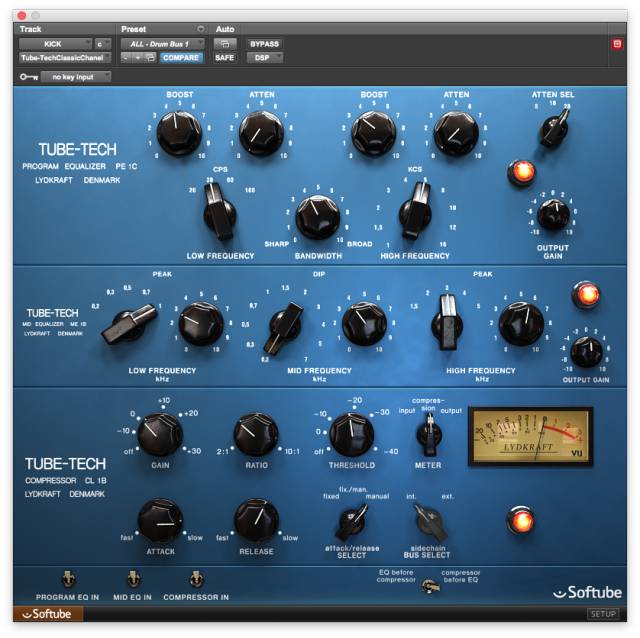640x638 pixels.
Task: Click the PE 1C low ATTEN knob
Action: click(261, 133)
